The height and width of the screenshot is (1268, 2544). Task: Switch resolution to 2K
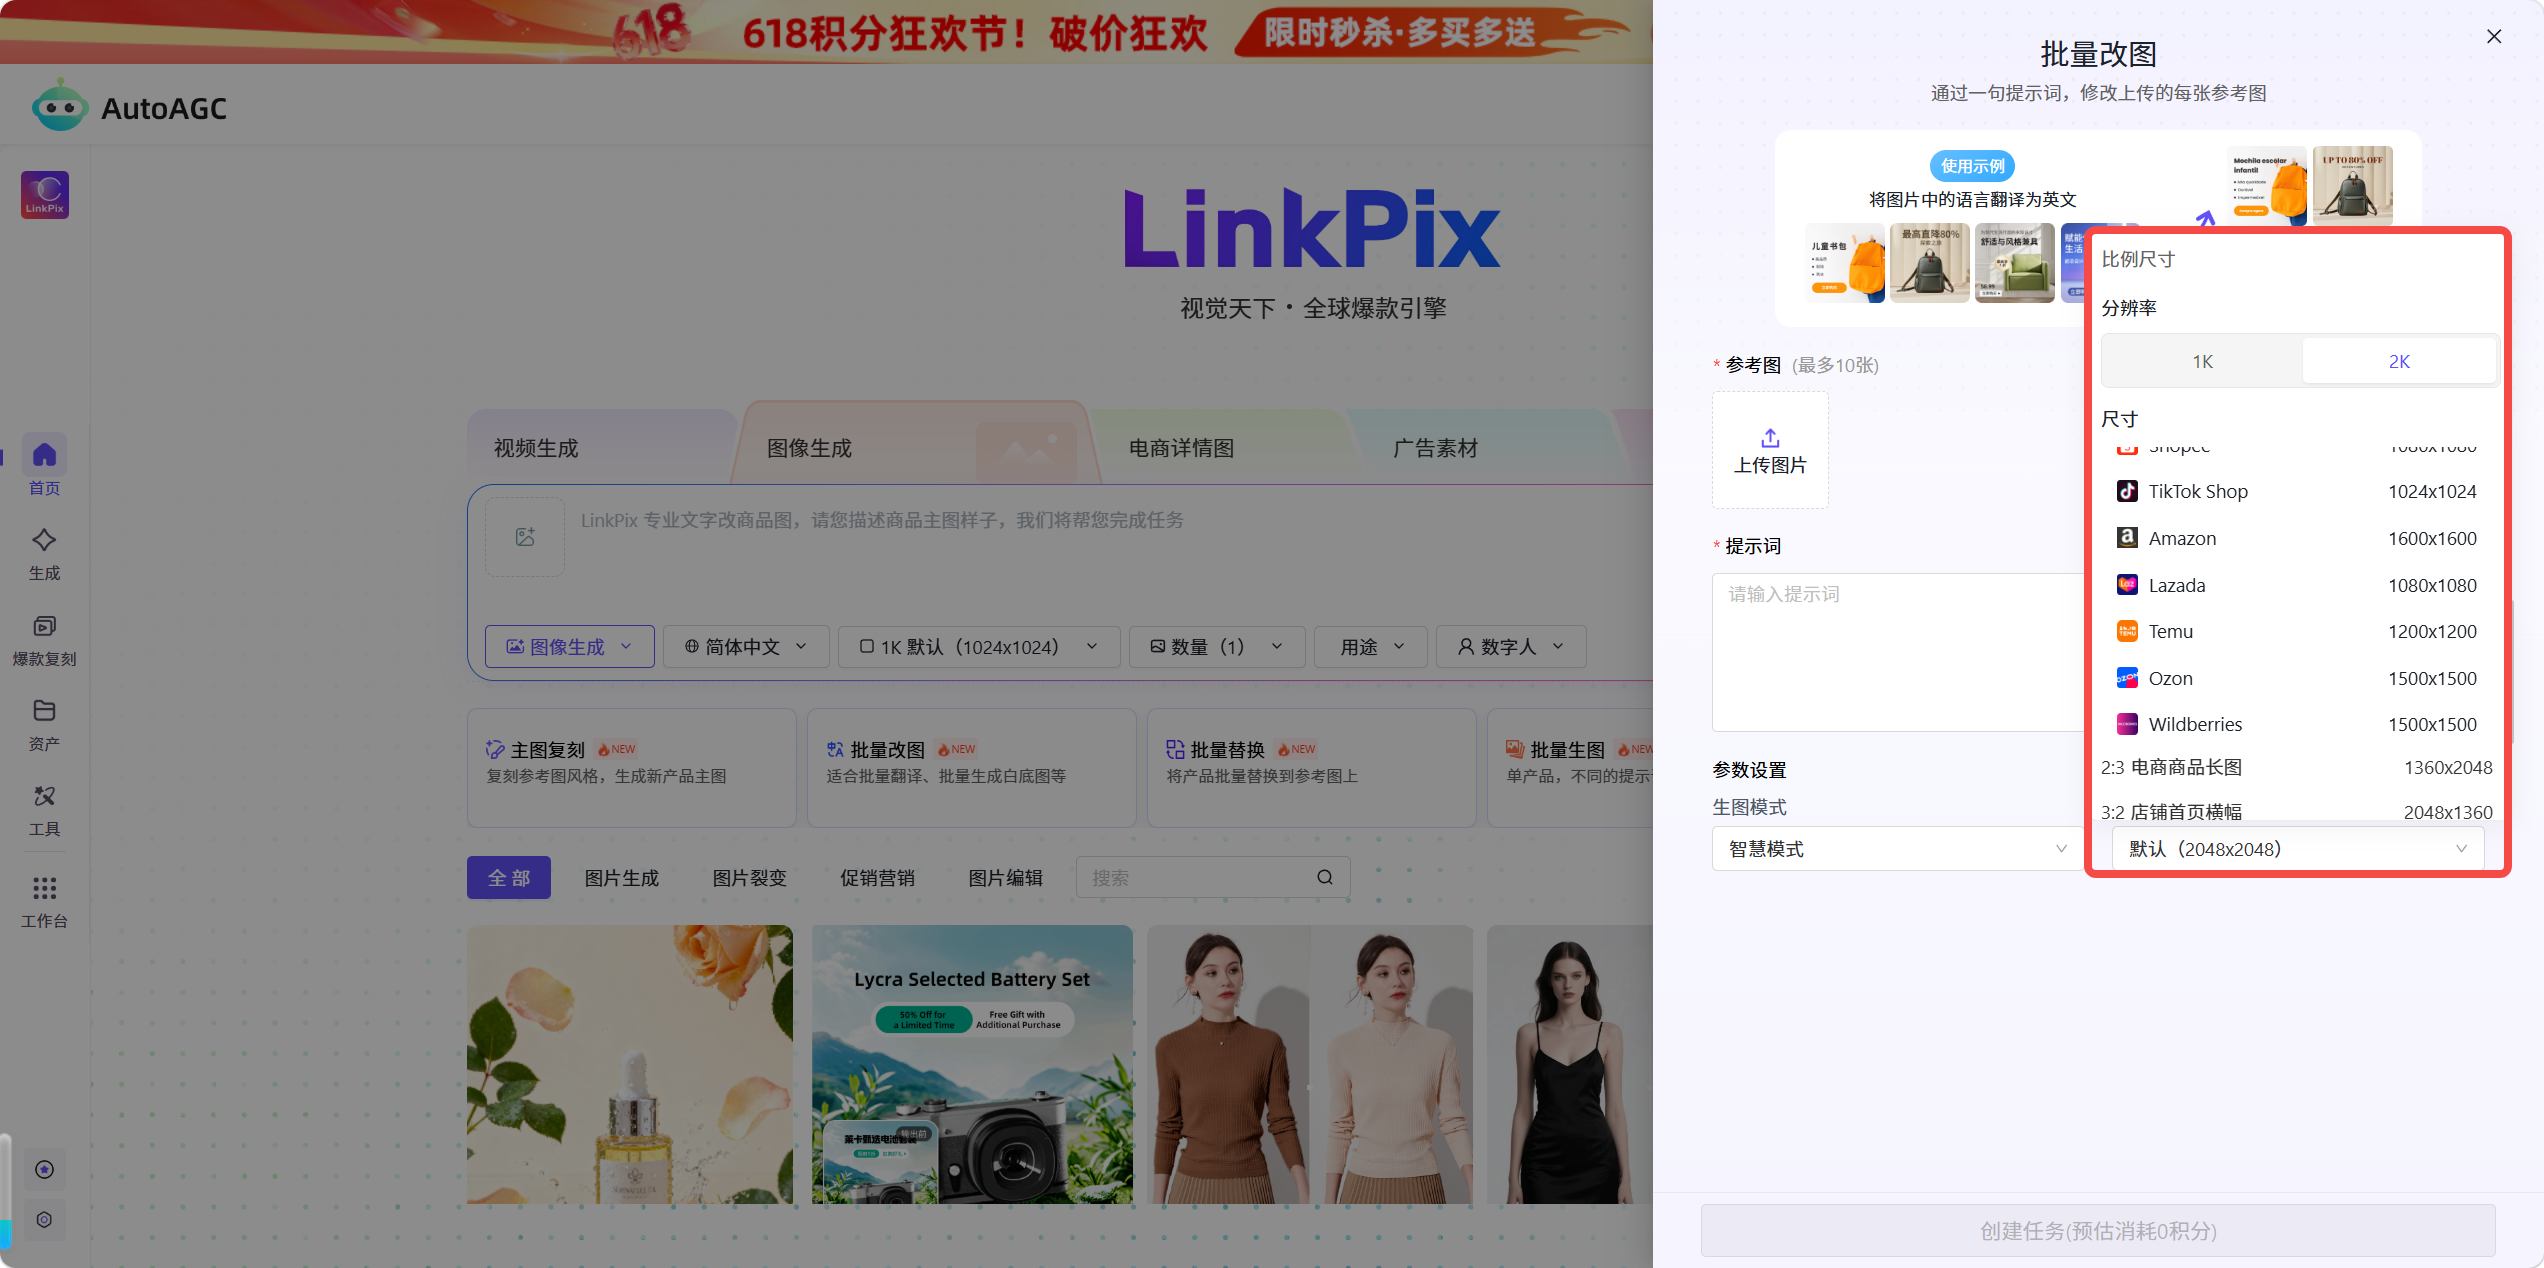coord(2399,361)
